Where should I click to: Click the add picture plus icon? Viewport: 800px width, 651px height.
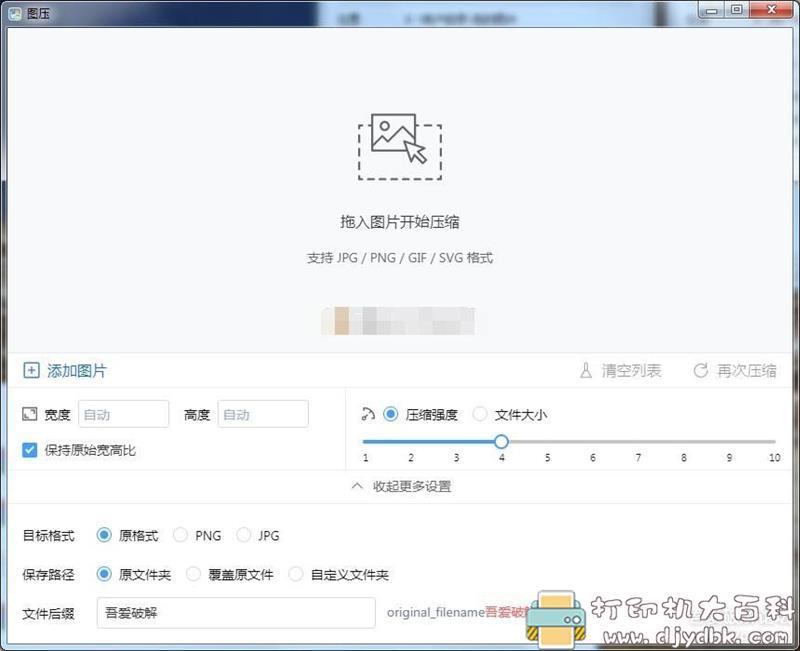click(31, 370)
